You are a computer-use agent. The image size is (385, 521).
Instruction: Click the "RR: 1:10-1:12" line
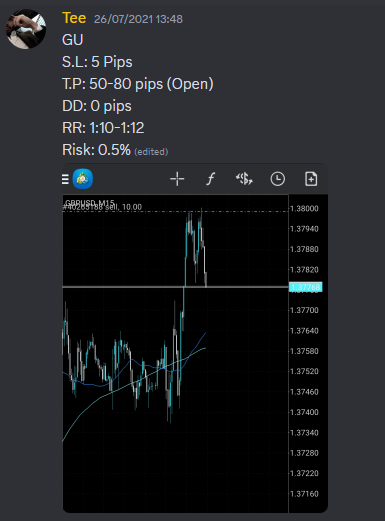[x=103, y=128]
